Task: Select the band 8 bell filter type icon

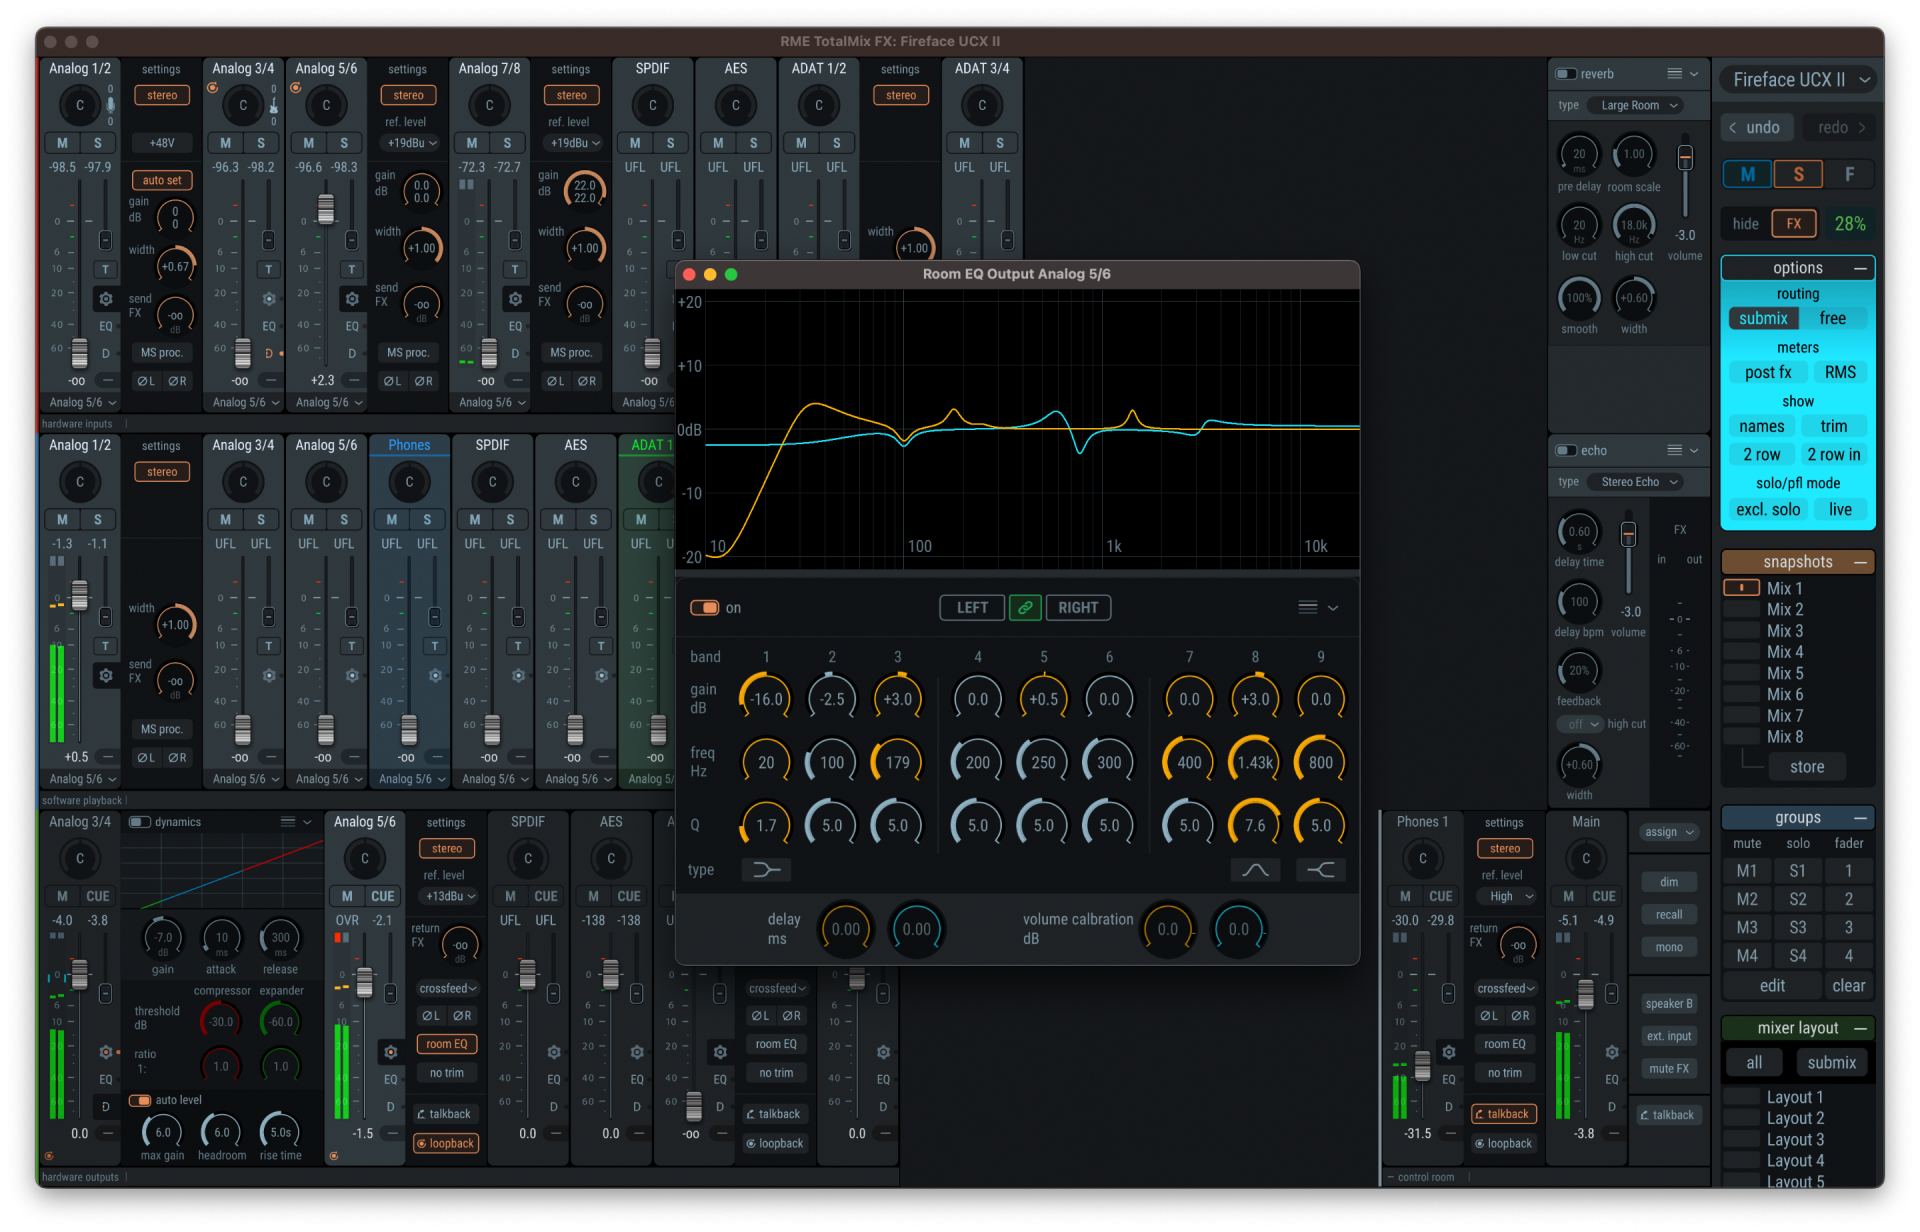Action: tap(1255, 870)
